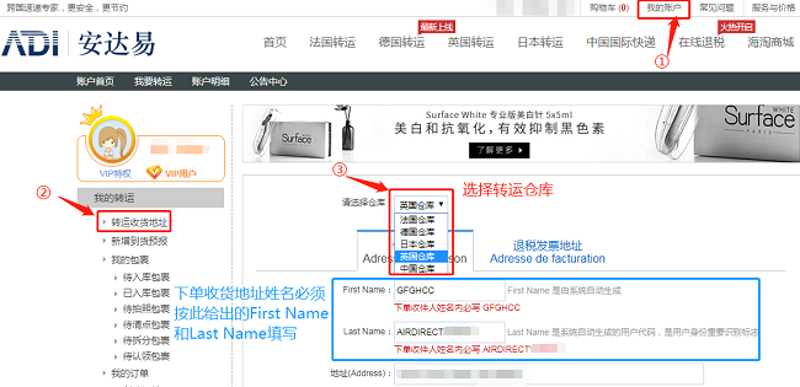Go to 首页 in main navigation
800x387 pixels.
(275, 42)
